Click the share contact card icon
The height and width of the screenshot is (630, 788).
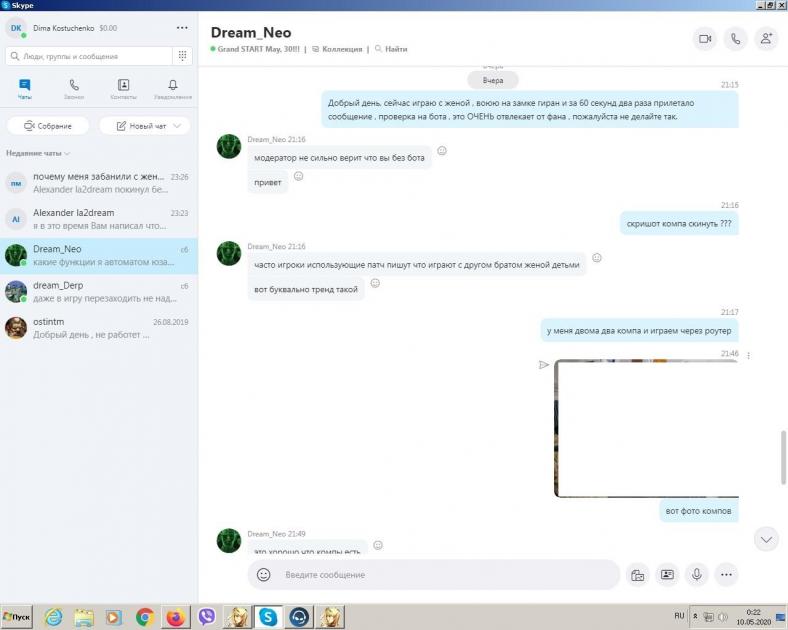667,575
